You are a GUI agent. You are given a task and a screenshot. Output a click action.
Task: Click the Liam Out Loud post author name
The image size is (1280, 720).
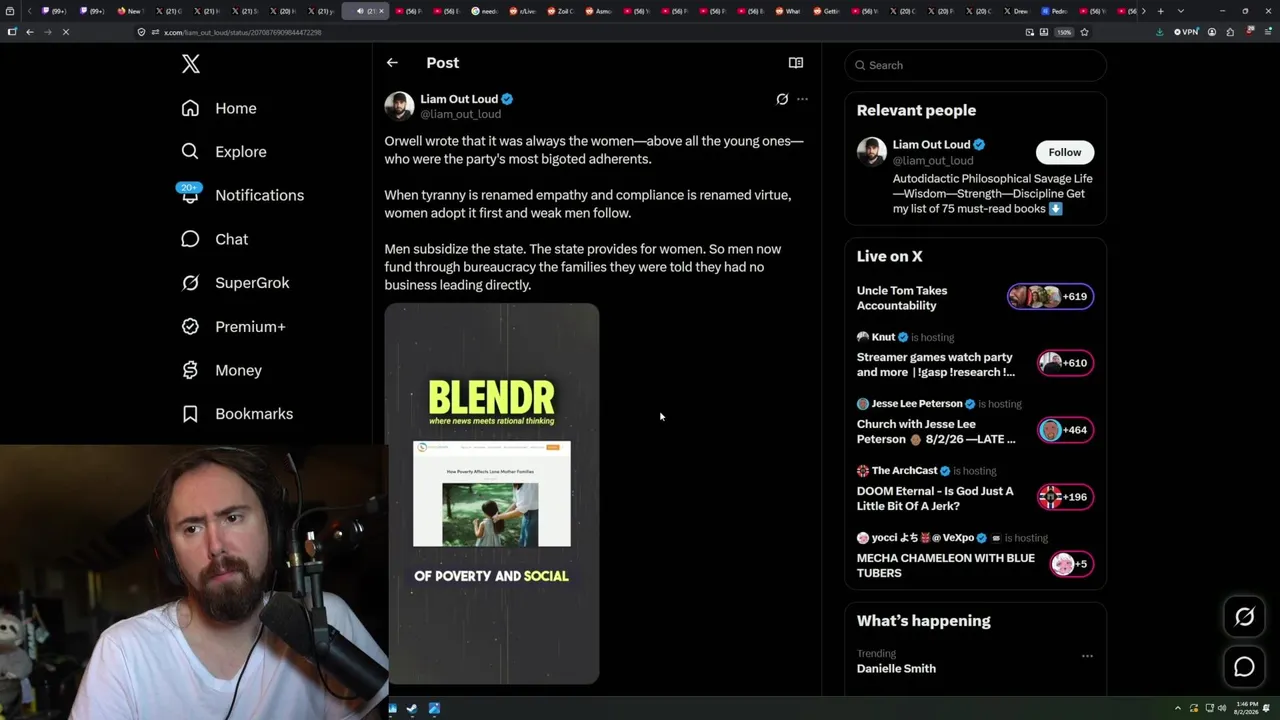tap(459, 99)
